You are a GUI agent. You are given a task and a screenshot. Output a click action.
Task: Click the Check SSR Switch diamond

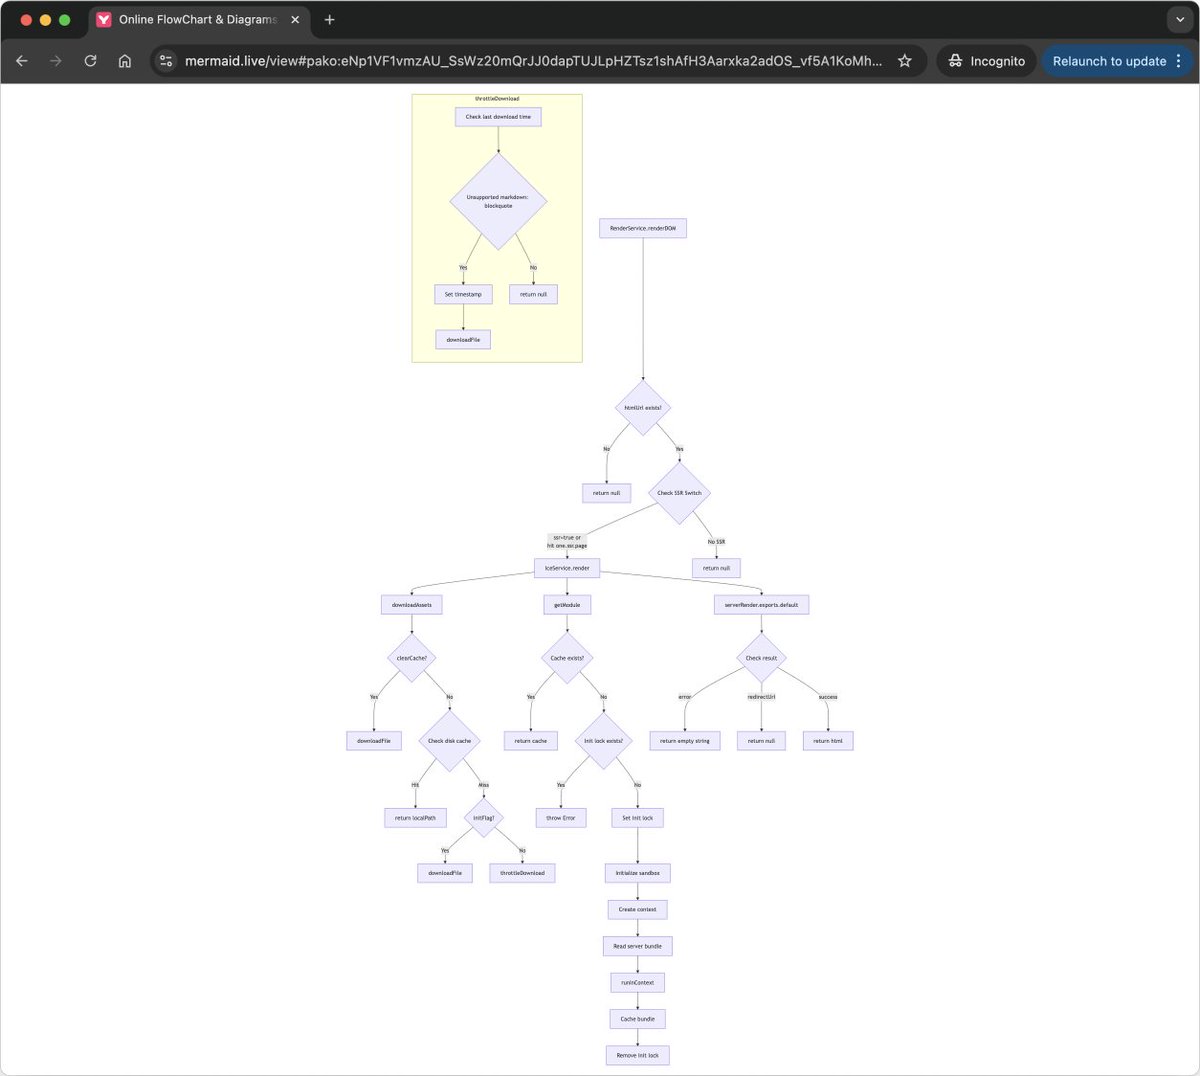(679, 493)
